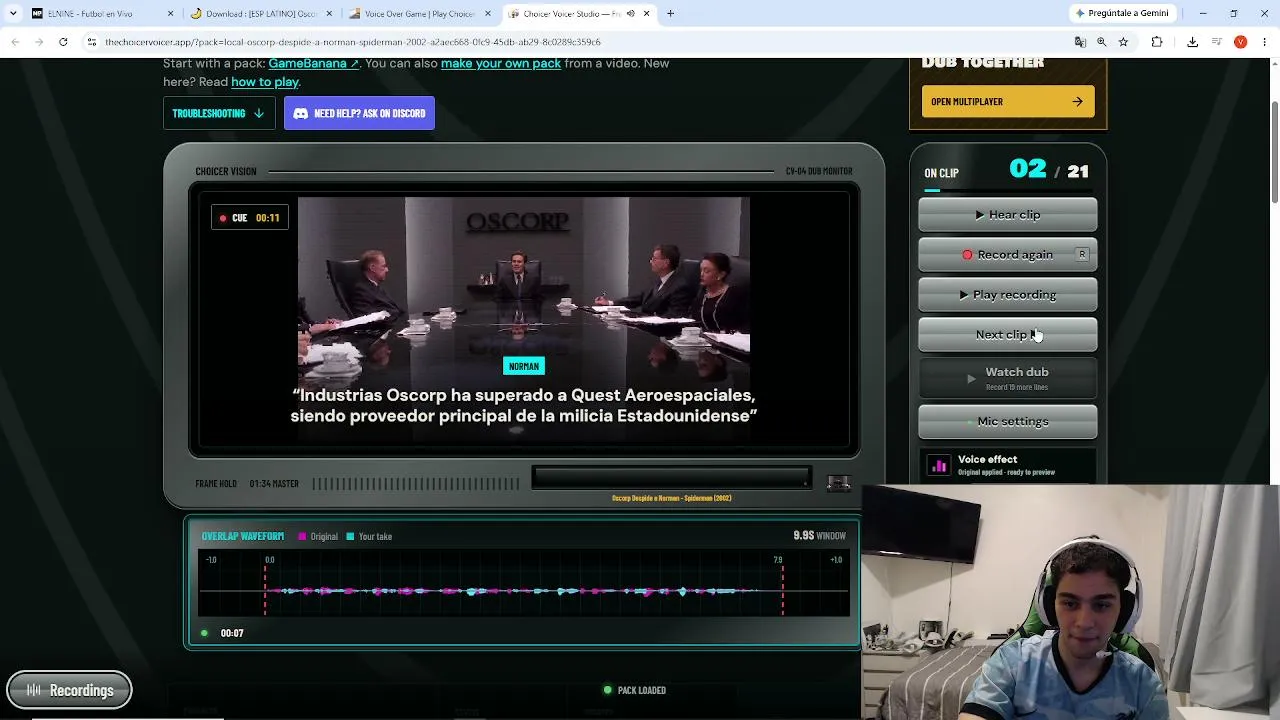Expand the Troubleshooting section
Viewport: 1280px width, 720px height.
(x=219, y=113)
